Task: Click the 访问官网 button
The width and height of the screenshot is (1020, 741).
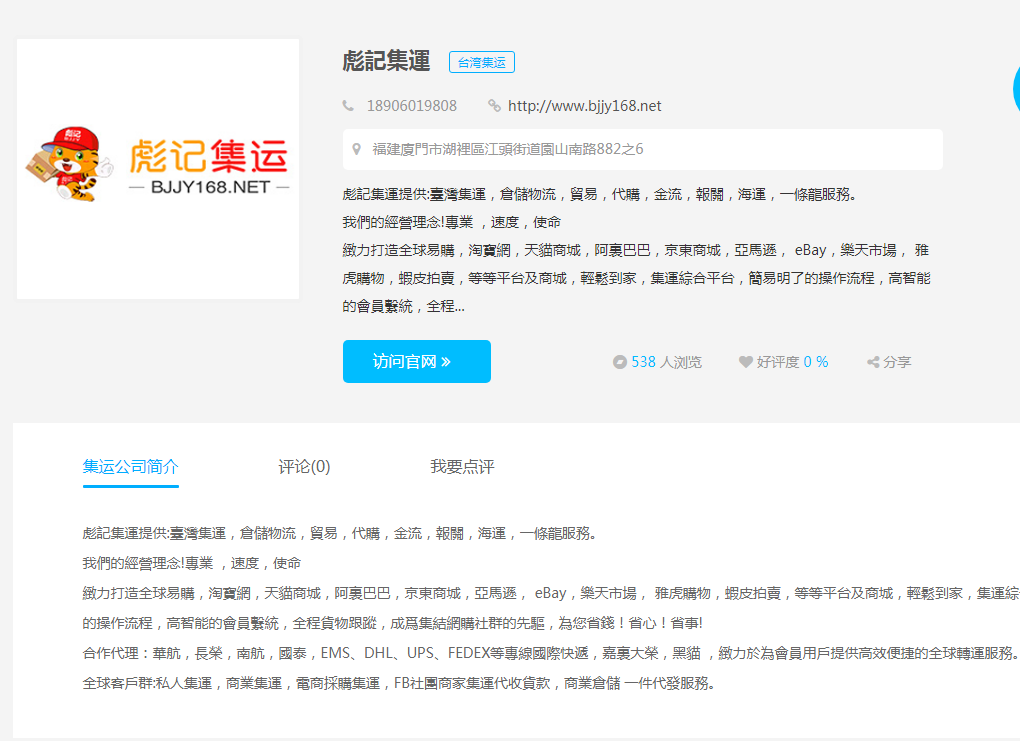Action: (x=417, y=362)
